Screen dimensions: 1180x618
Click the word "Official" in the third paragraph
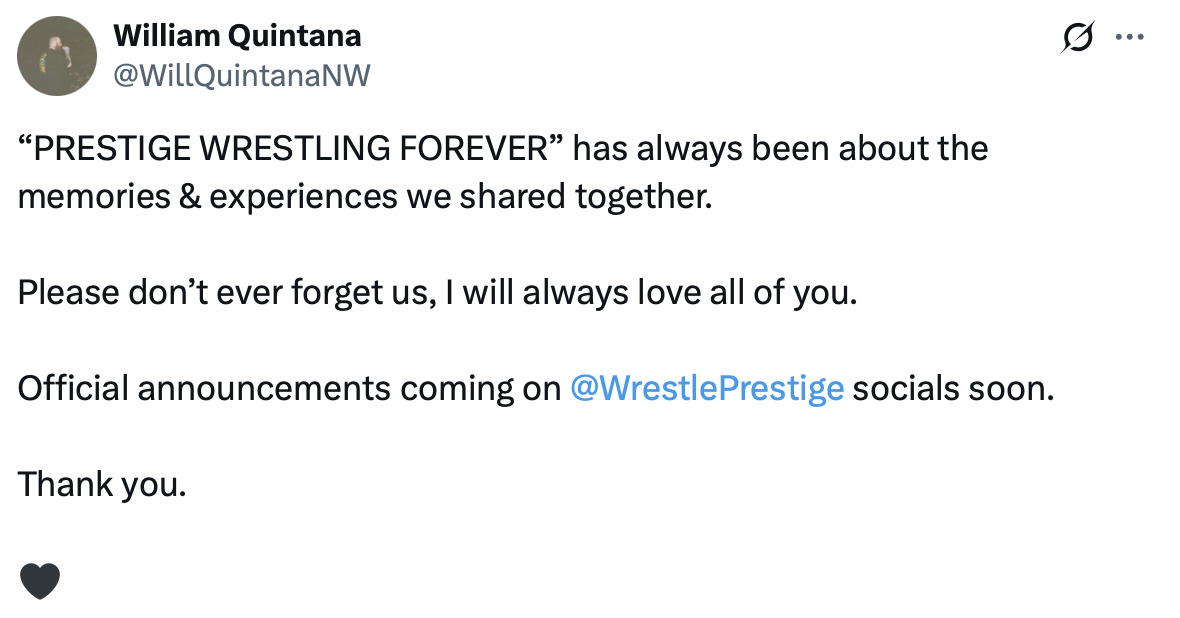coord(72,388)
